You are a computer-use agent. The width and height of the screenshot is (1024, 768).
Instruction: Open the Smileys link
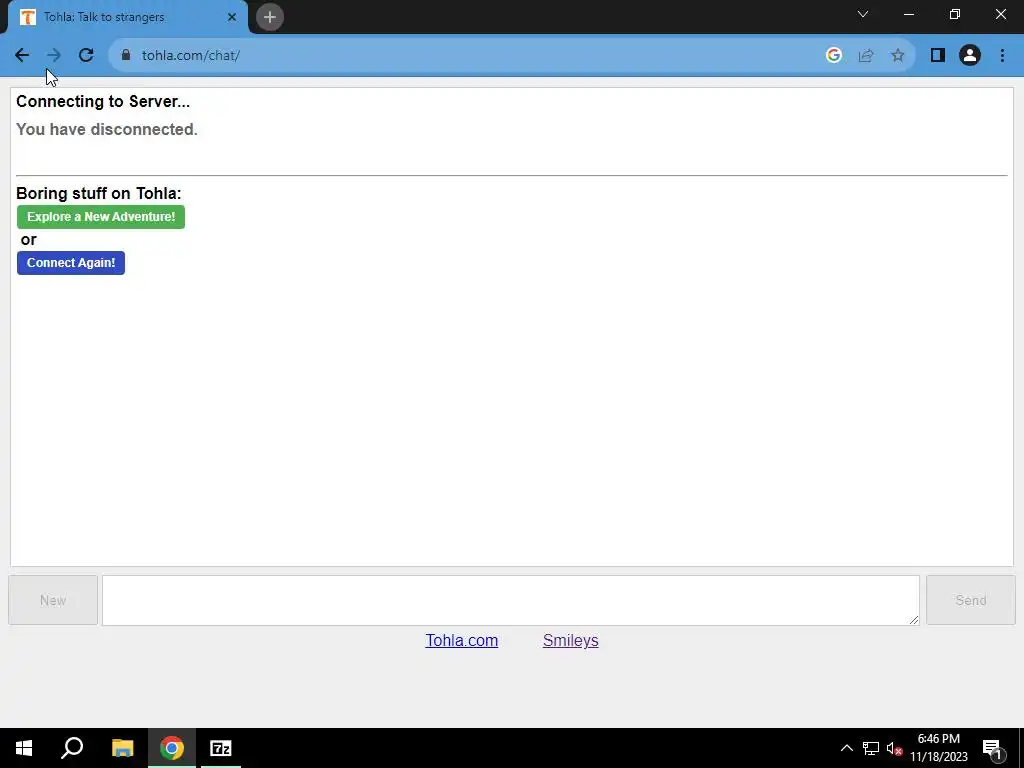click(x=571, y=641)
